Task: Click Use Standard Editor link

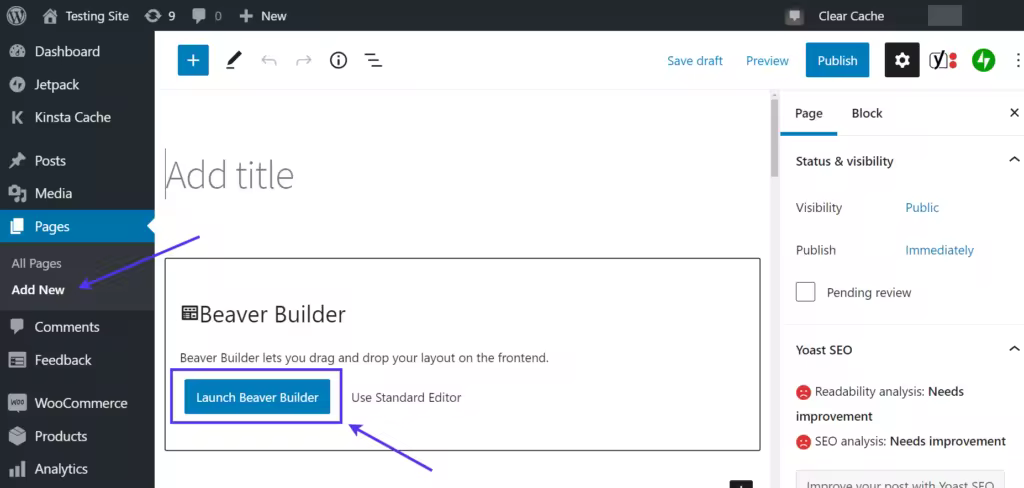Action: pyautogui.click(x=406, y=397)
